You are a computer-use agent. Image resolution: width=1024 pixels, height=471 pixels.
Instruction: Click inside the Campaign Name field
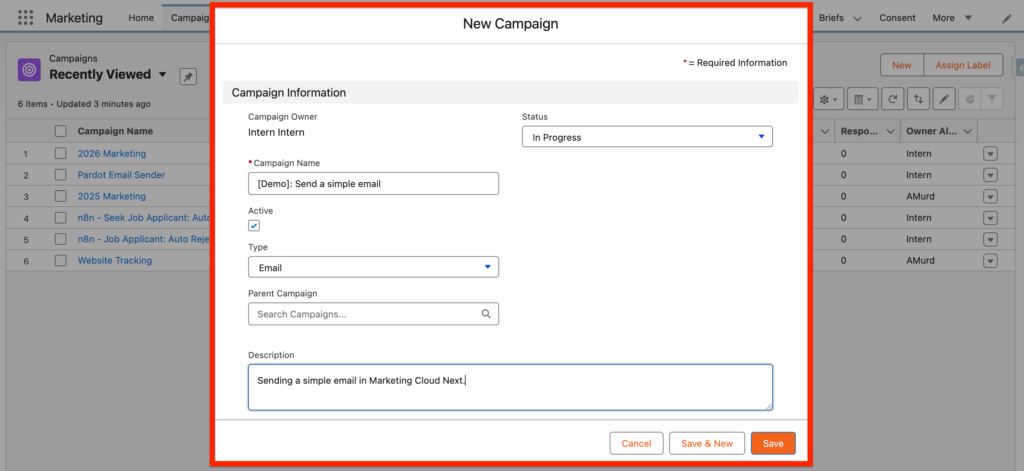click(x=373, y=183)
